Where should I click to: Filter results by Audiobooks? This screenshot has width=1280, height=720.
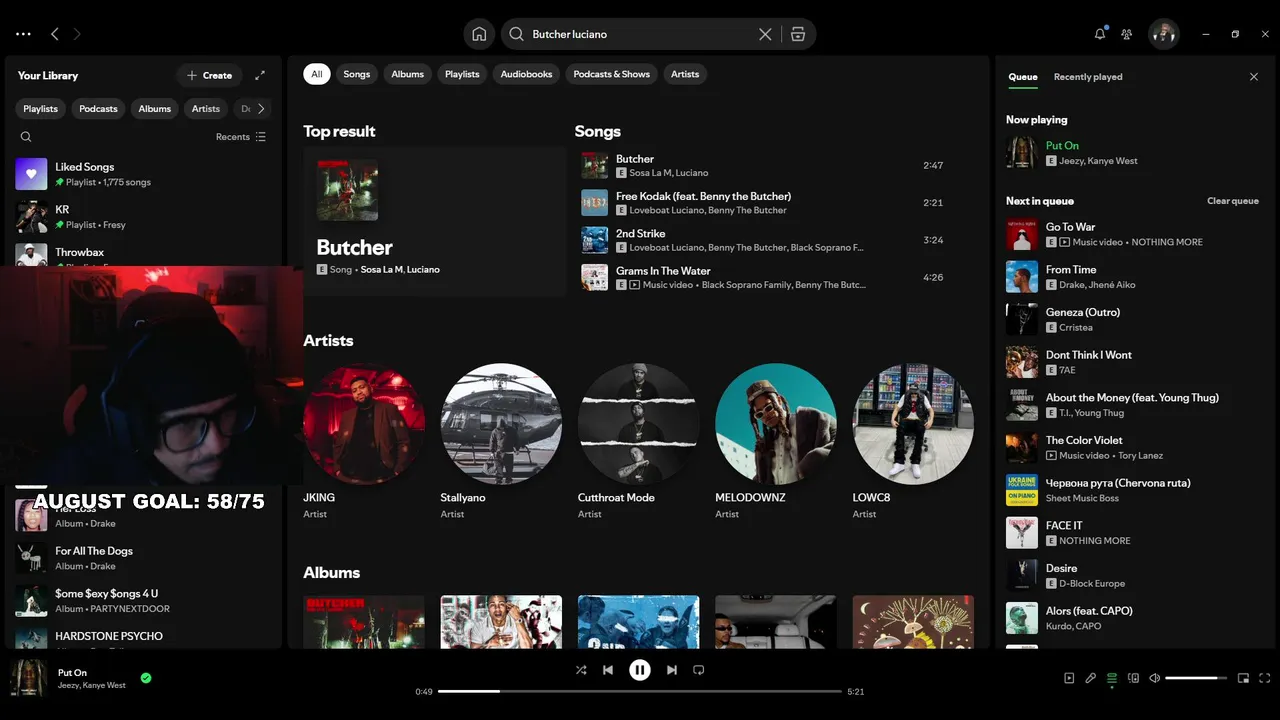(x=526, y=74)
